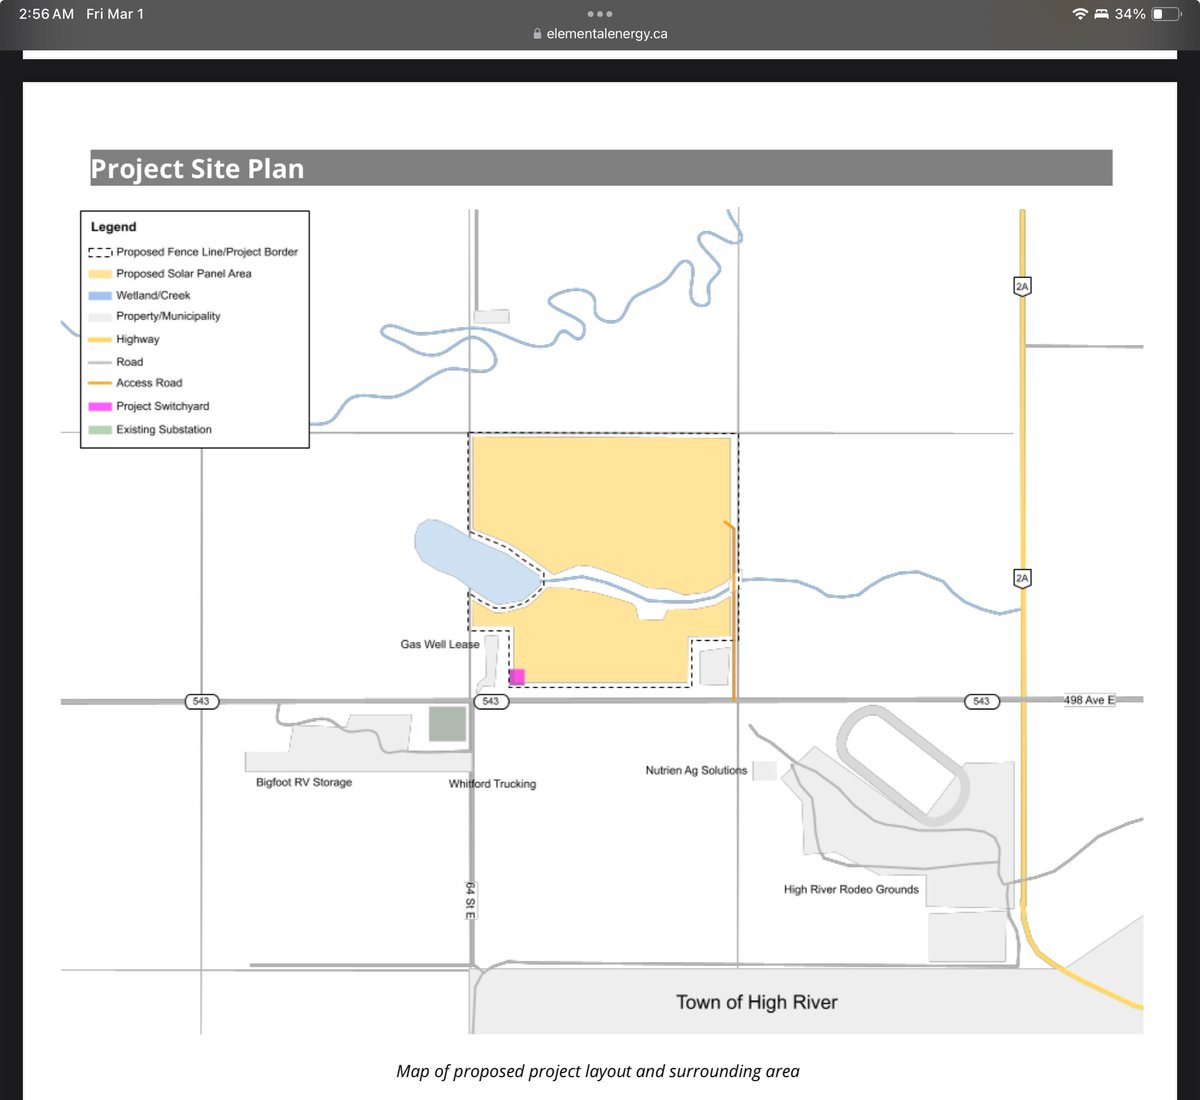Click the gray Road legend line

100,362
